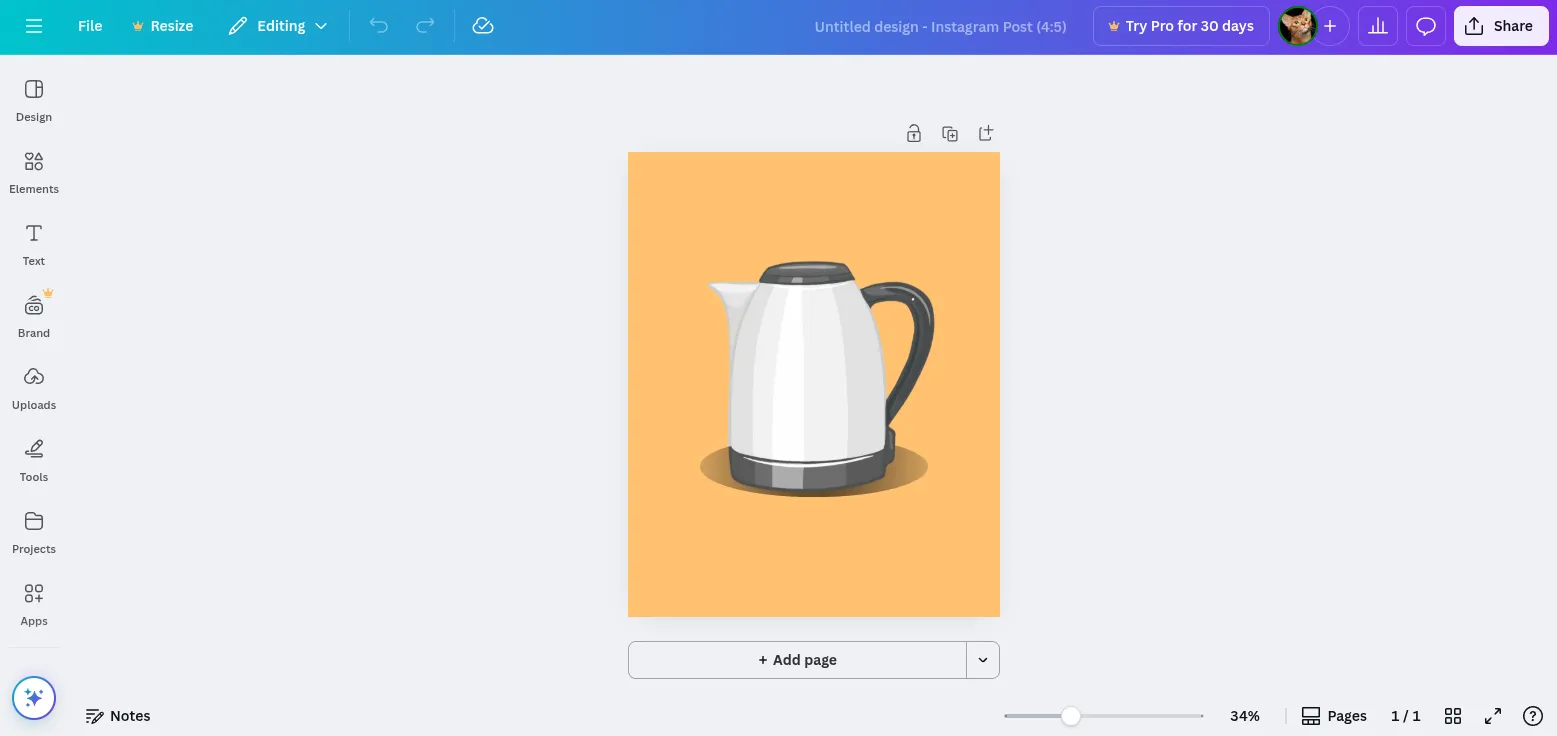
Task: Expand the hamburger menu
Action: click(33, 26)
